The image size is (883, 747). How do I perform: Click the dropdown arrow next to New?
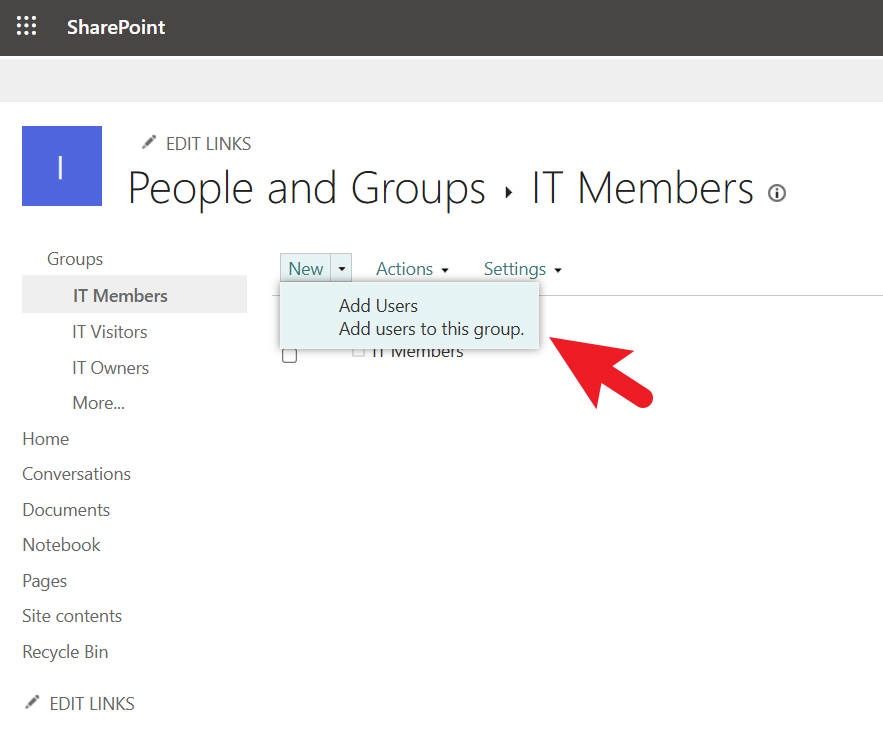point(342,269)
